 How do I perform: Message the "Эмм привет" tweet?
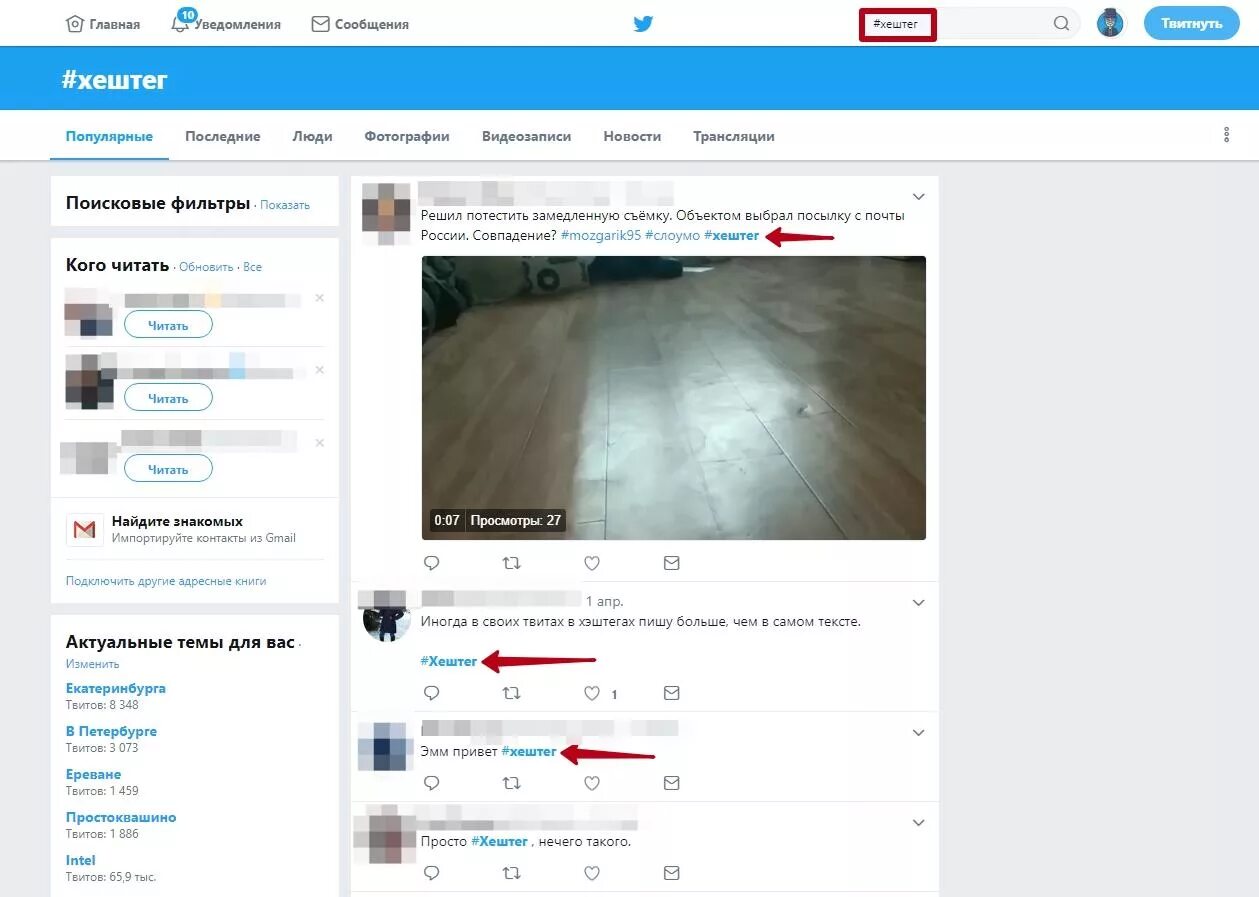(671, 783)
